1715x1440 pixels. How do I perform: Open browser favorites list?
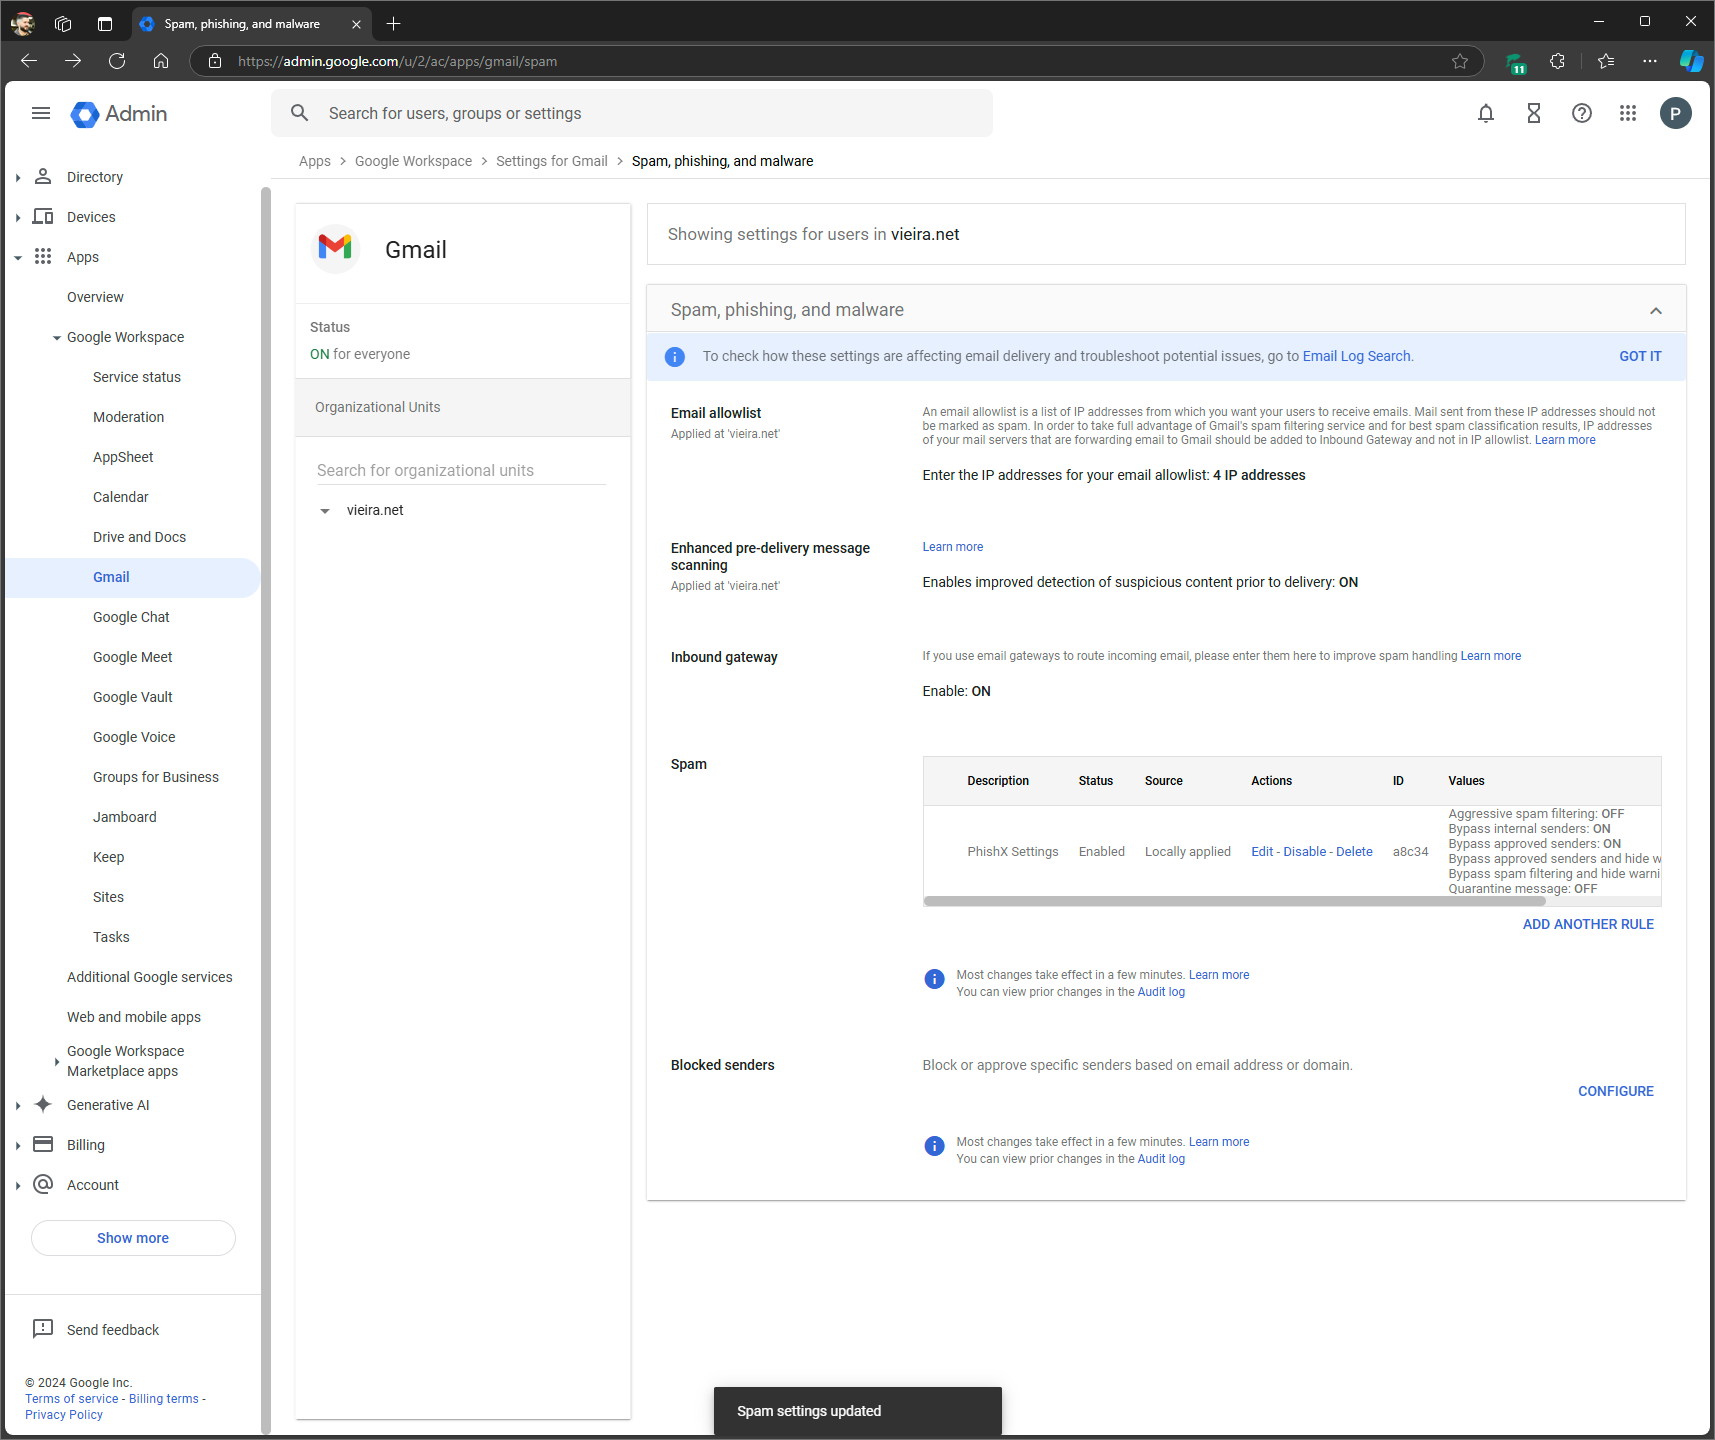(x=1606, y=61)
